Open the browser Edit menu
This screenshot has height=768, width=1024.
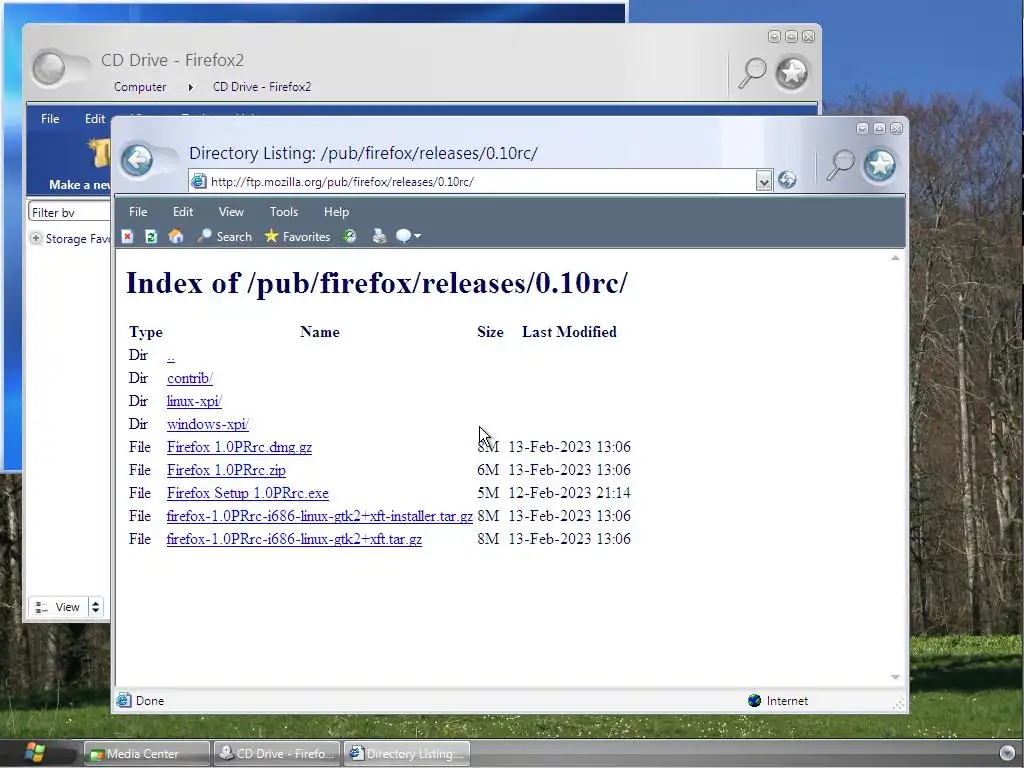pos(183,212)
